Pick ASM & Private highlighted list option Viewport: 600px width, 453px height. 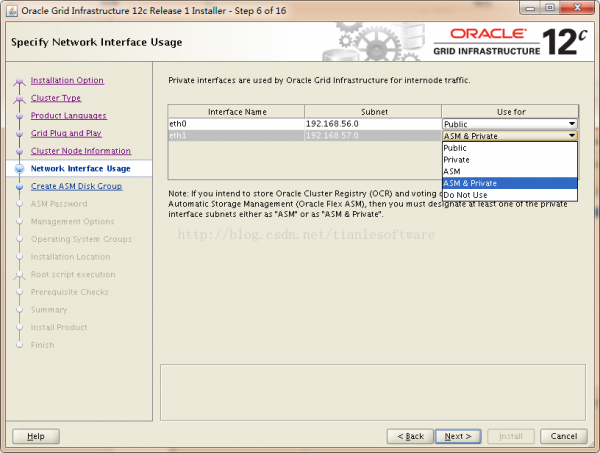click(510, 183)
